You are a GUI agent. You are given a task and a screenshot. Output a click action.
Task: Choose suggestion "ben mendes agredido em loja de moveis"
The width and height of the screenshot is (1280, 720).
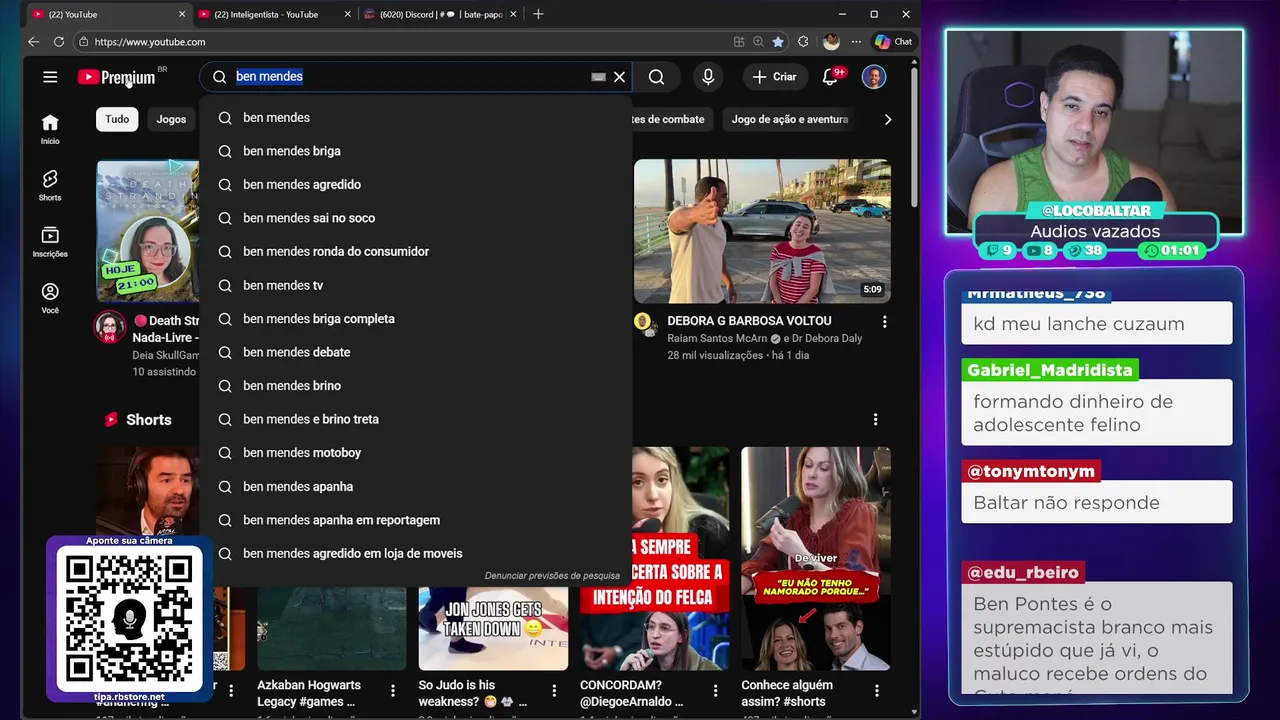[x=416, y=553]
